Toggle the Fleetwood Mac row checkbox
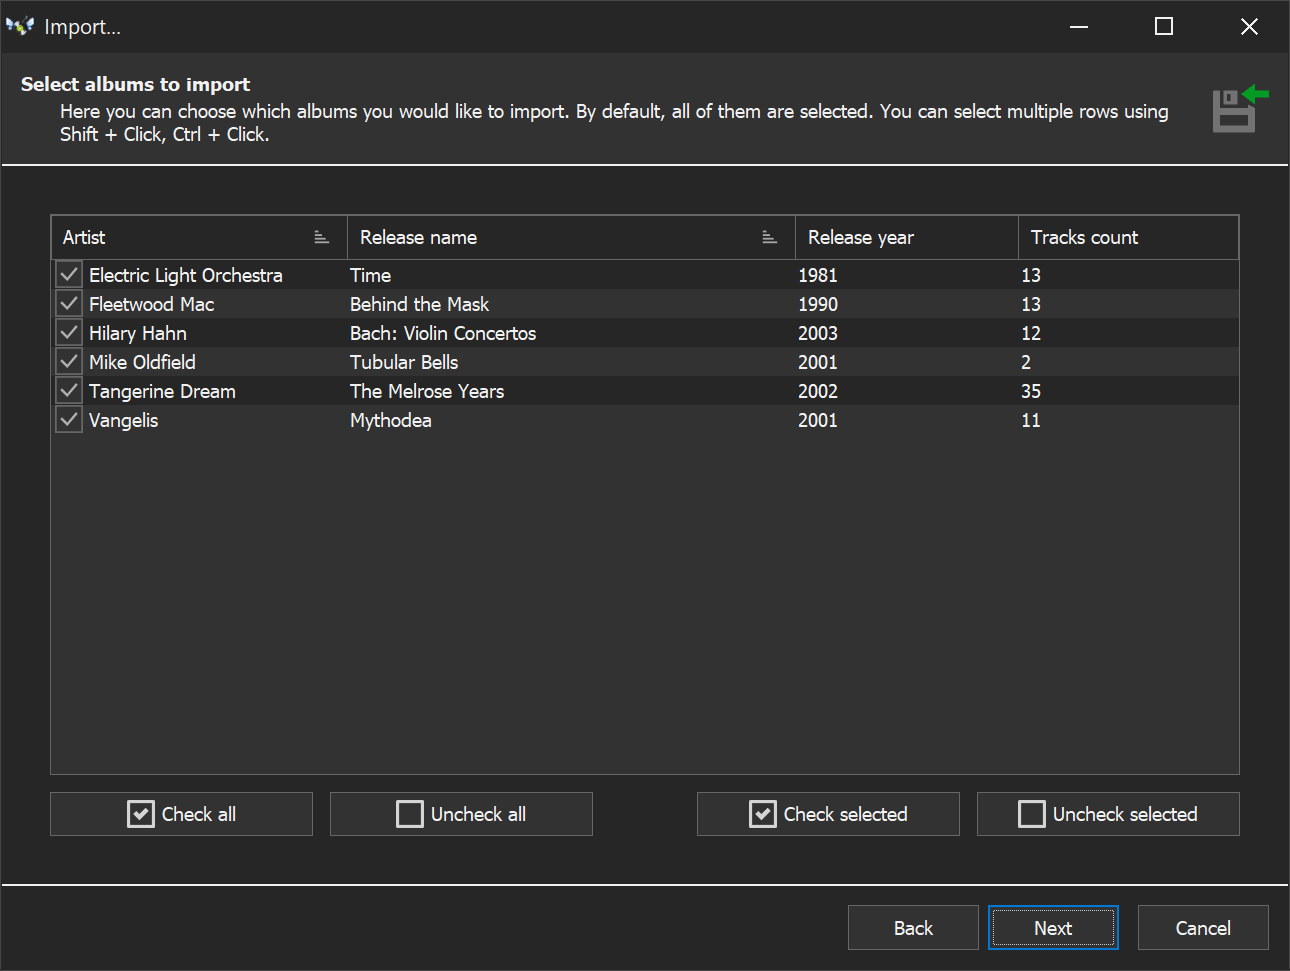Screen dimensions: 1290x971 [x=69, y=304]
